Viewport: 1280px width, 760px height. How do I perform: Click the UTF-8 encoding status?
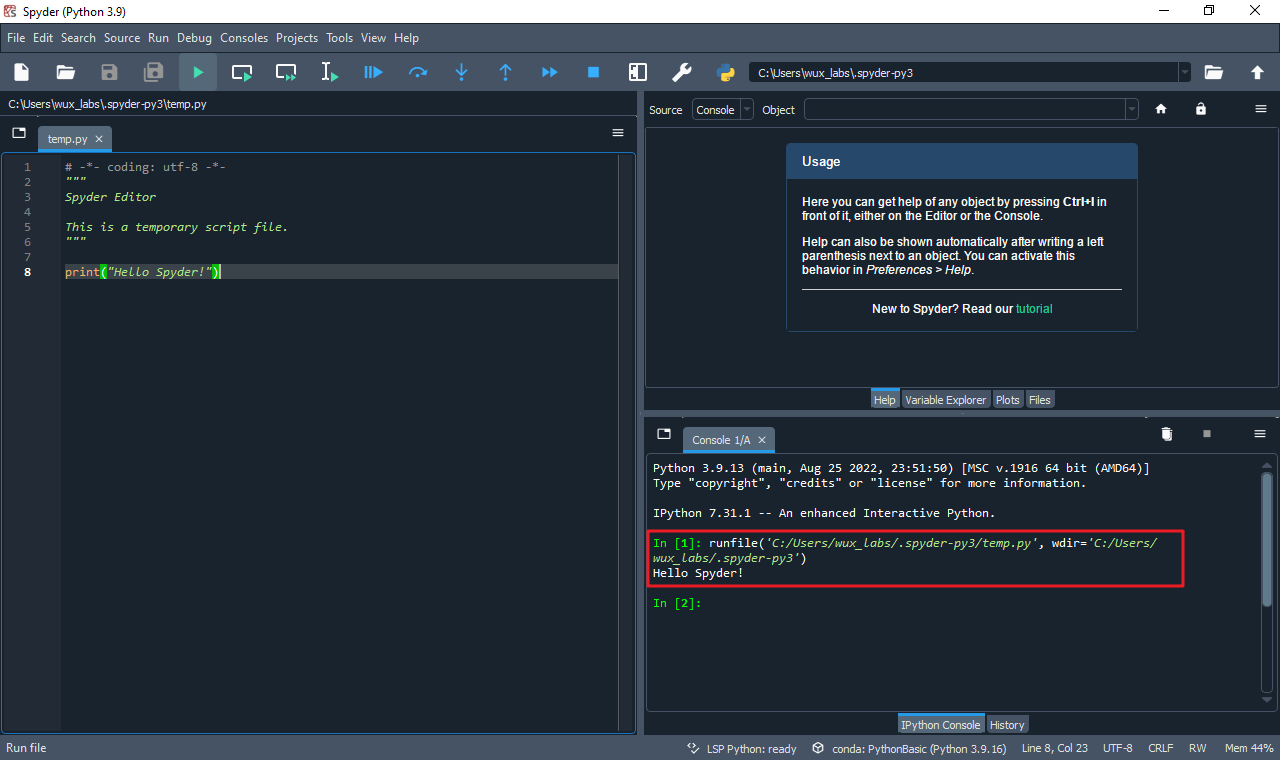1117,748
